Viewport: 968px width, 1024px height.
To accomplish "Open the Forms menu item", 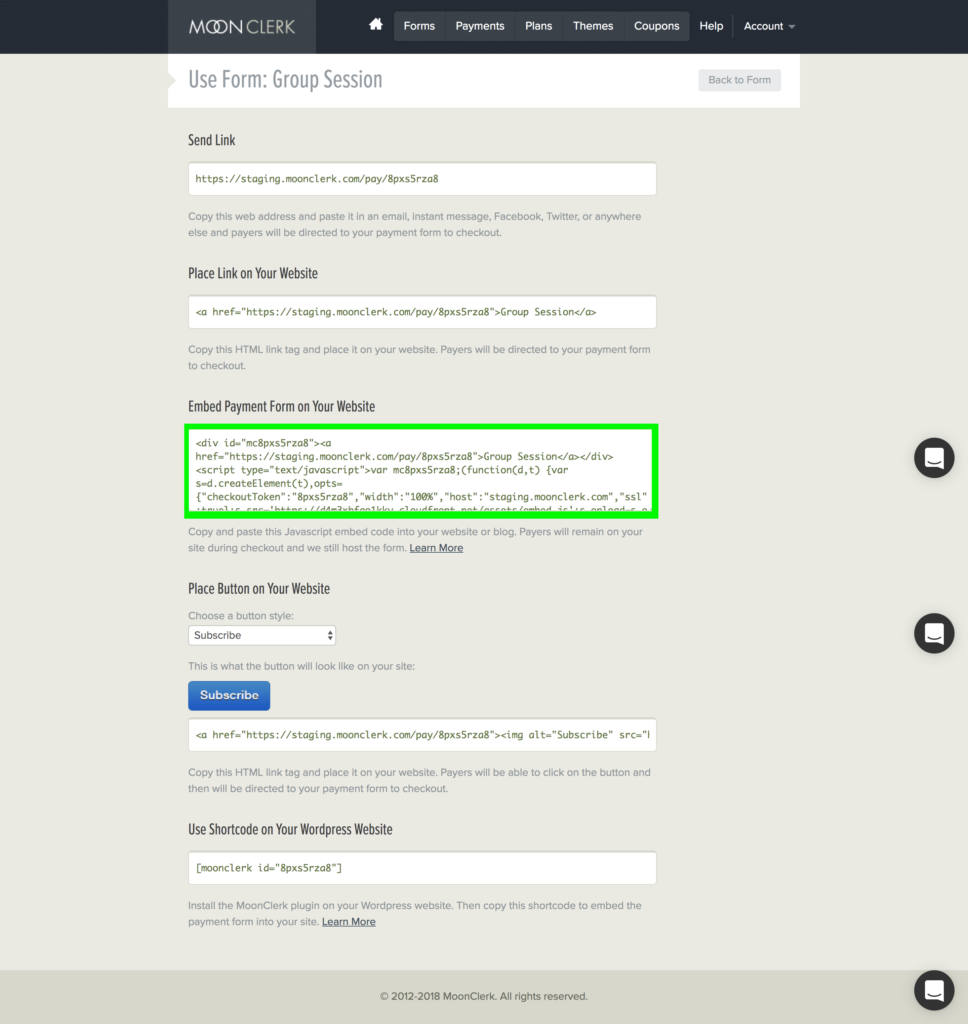I will (419, 26).
